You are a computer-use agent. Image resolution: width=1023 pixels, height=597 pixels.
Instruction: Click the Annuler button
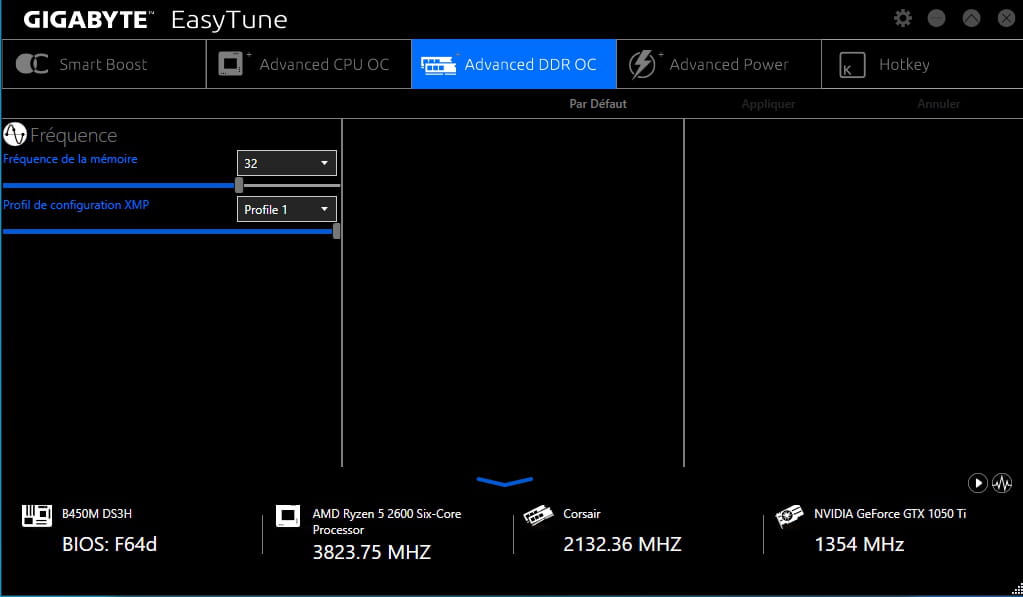tap(938, 104)
